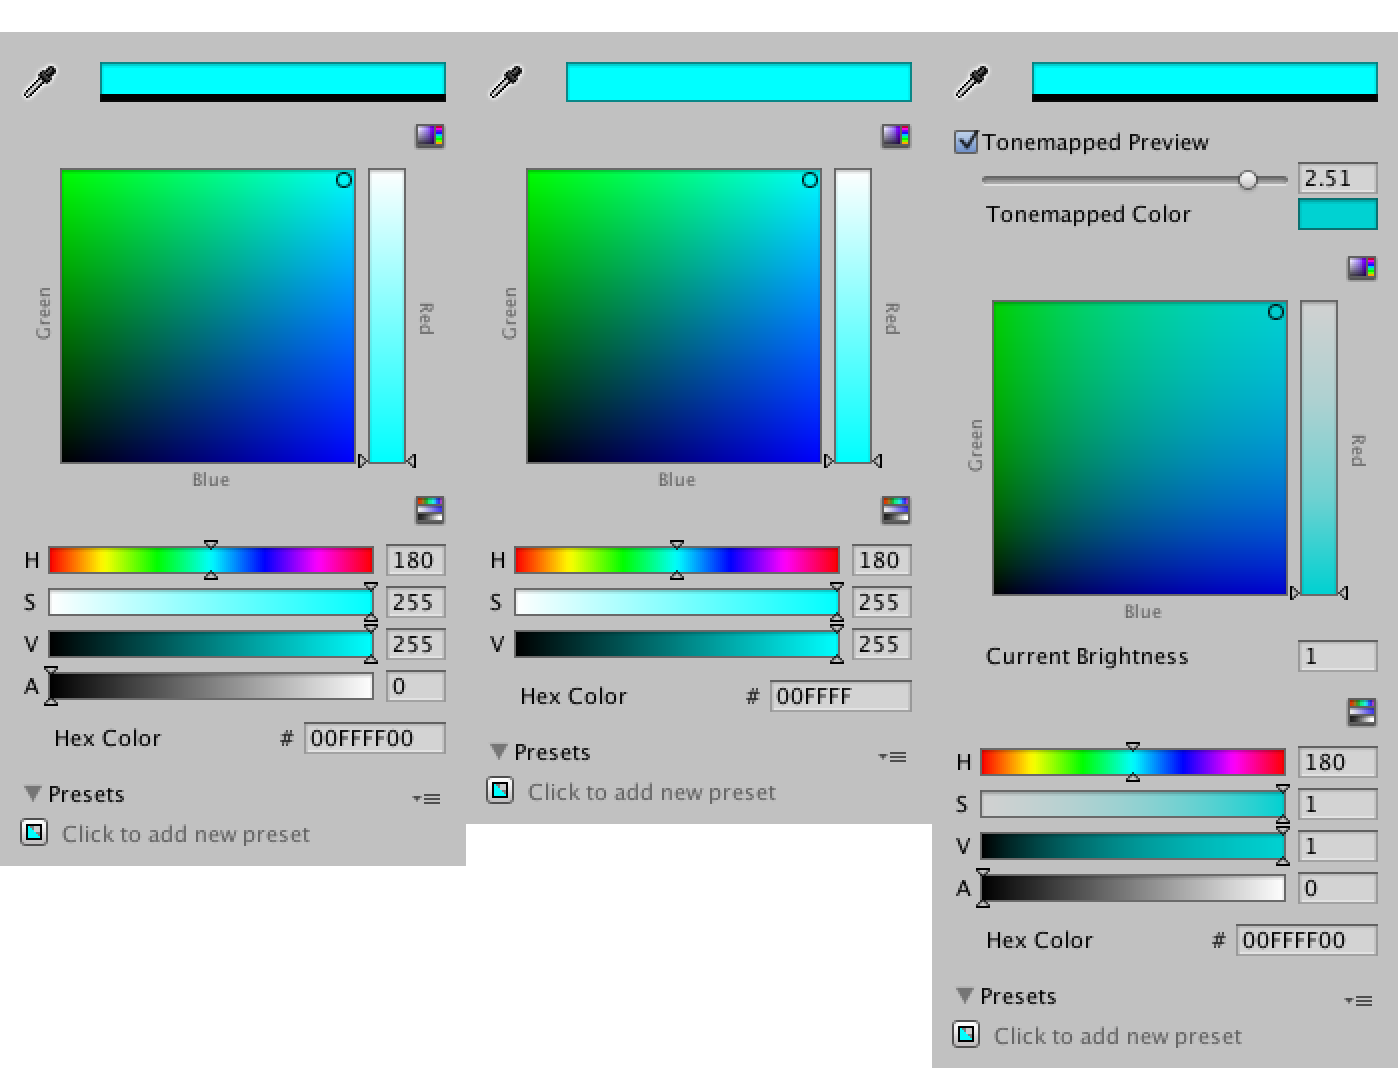Click the vertical Red slider in HDR panel
Image resolution: width=1398 pixels, height=1068 pixels.
(x=1319, y=448)
